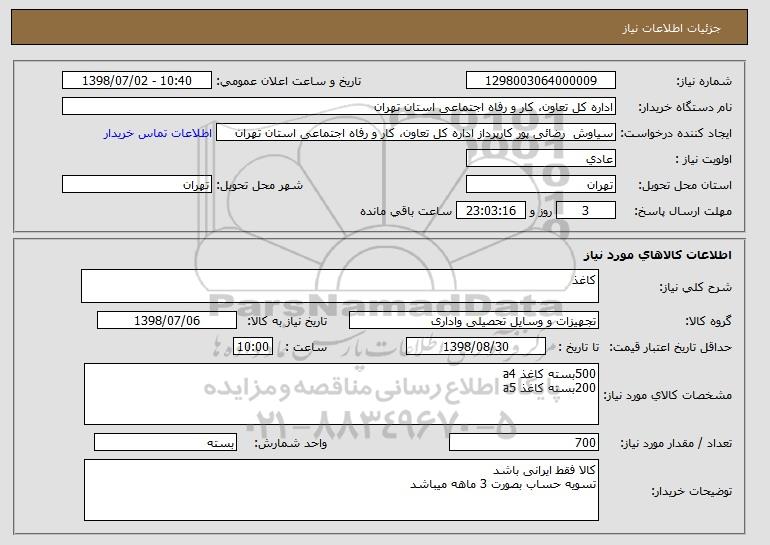Click the label تعداد / مقدار مورد نیاز
This screenshot has height=545, width=770.
coord(676,443)
